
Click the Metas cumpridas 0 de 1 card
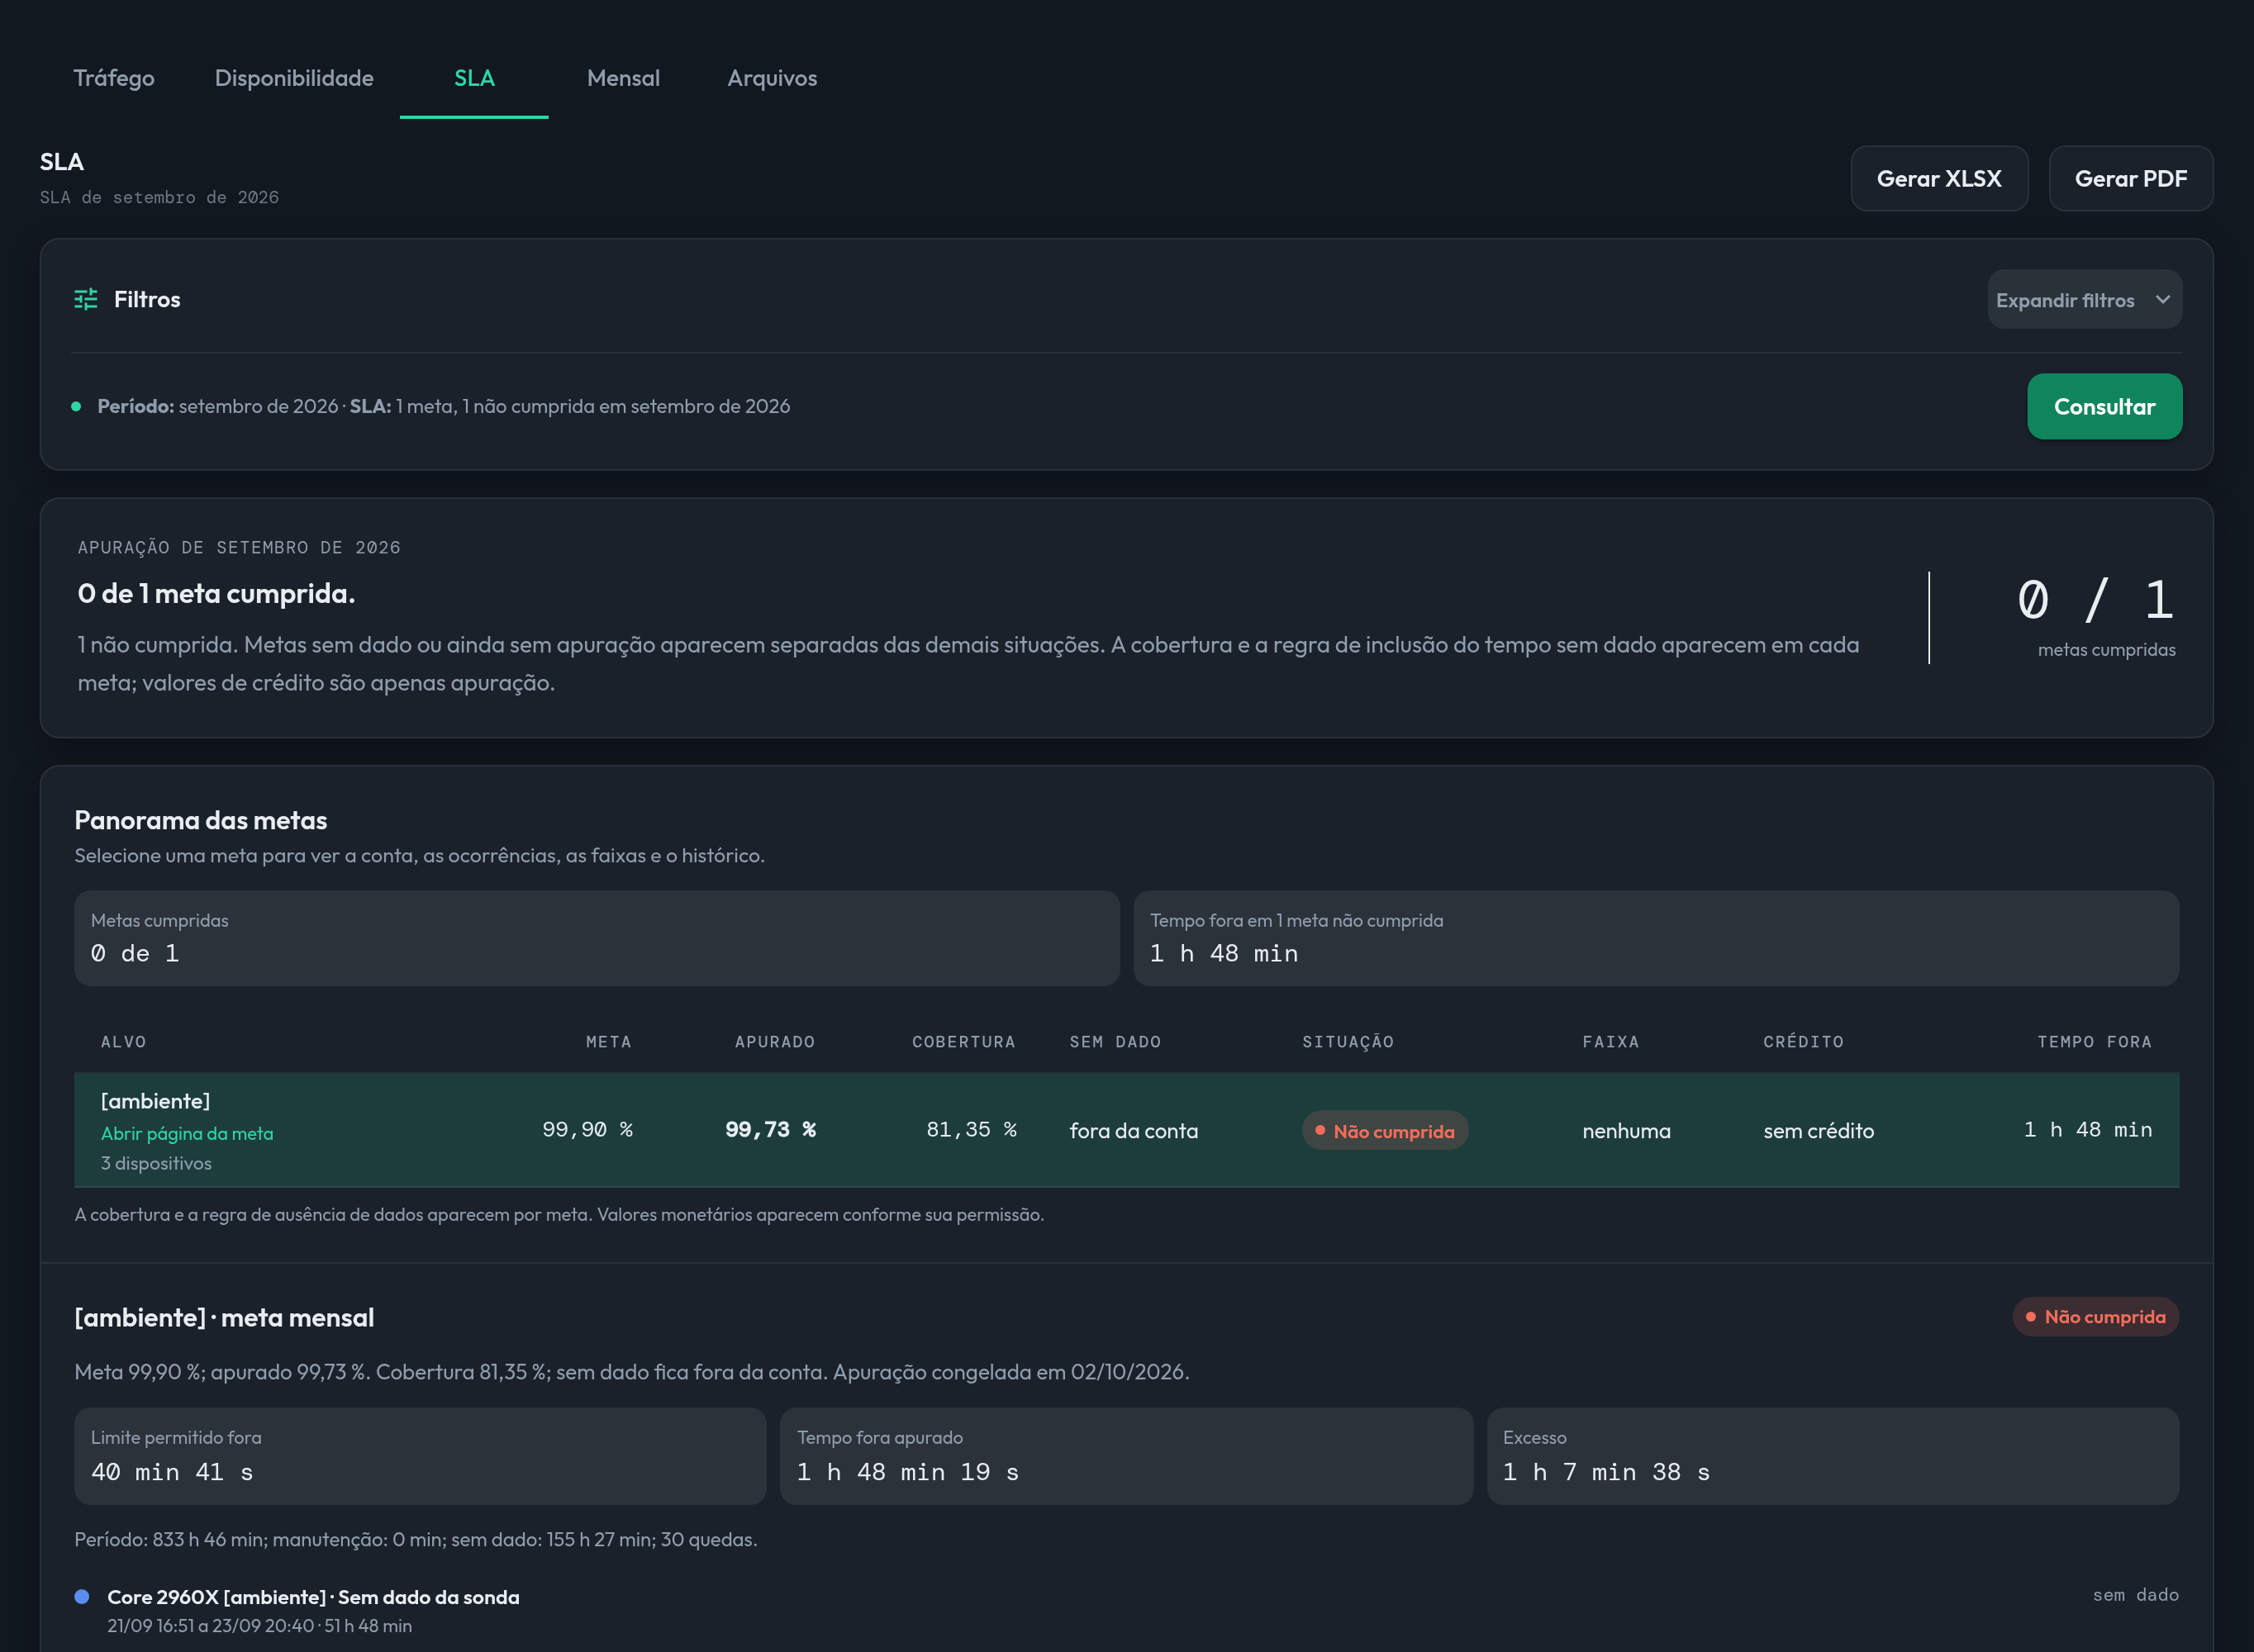[x=597, y=938]
